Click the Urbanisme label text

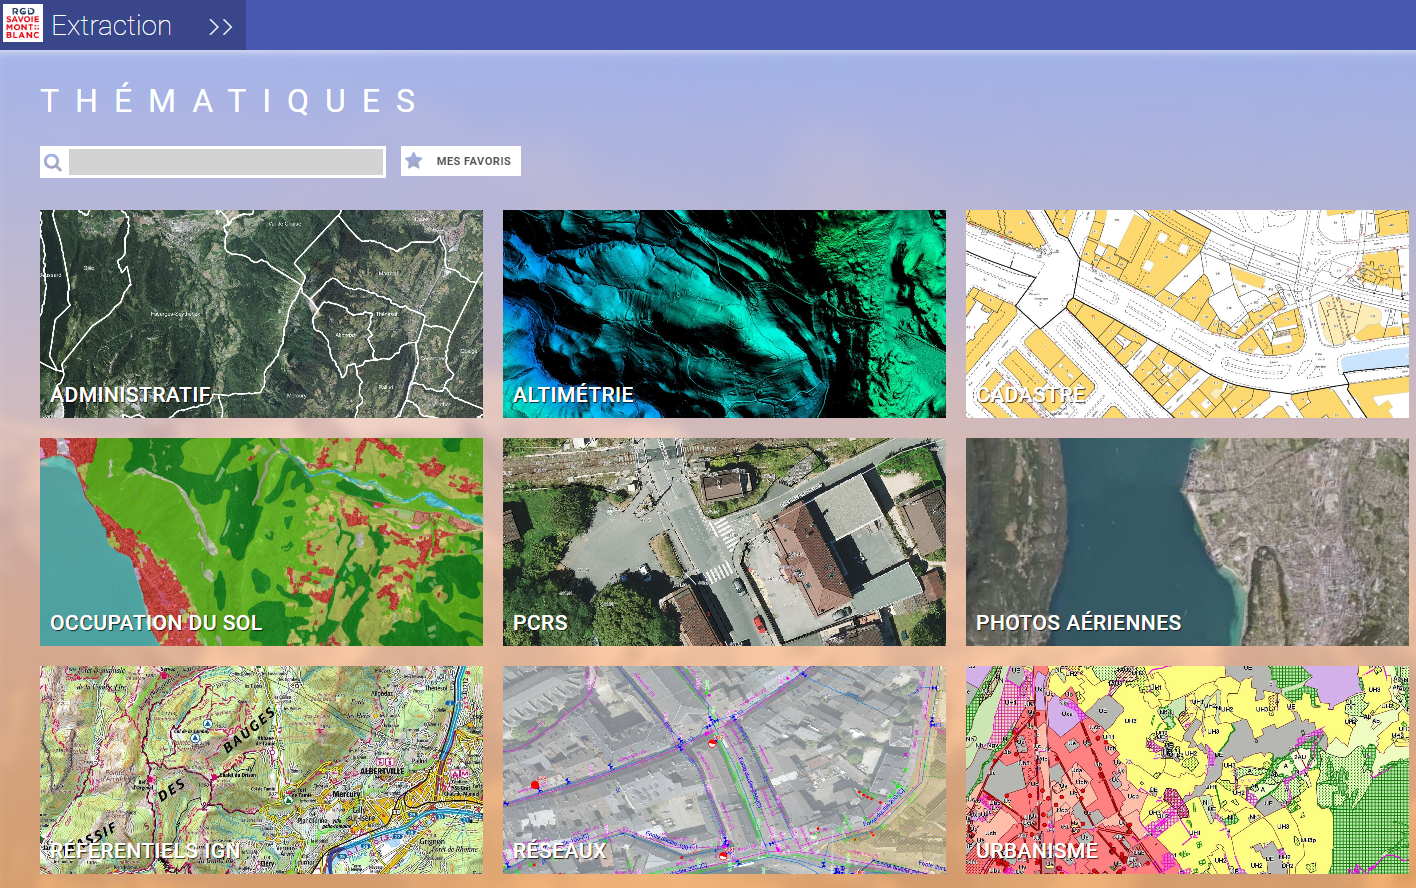tap(1037, 851)
